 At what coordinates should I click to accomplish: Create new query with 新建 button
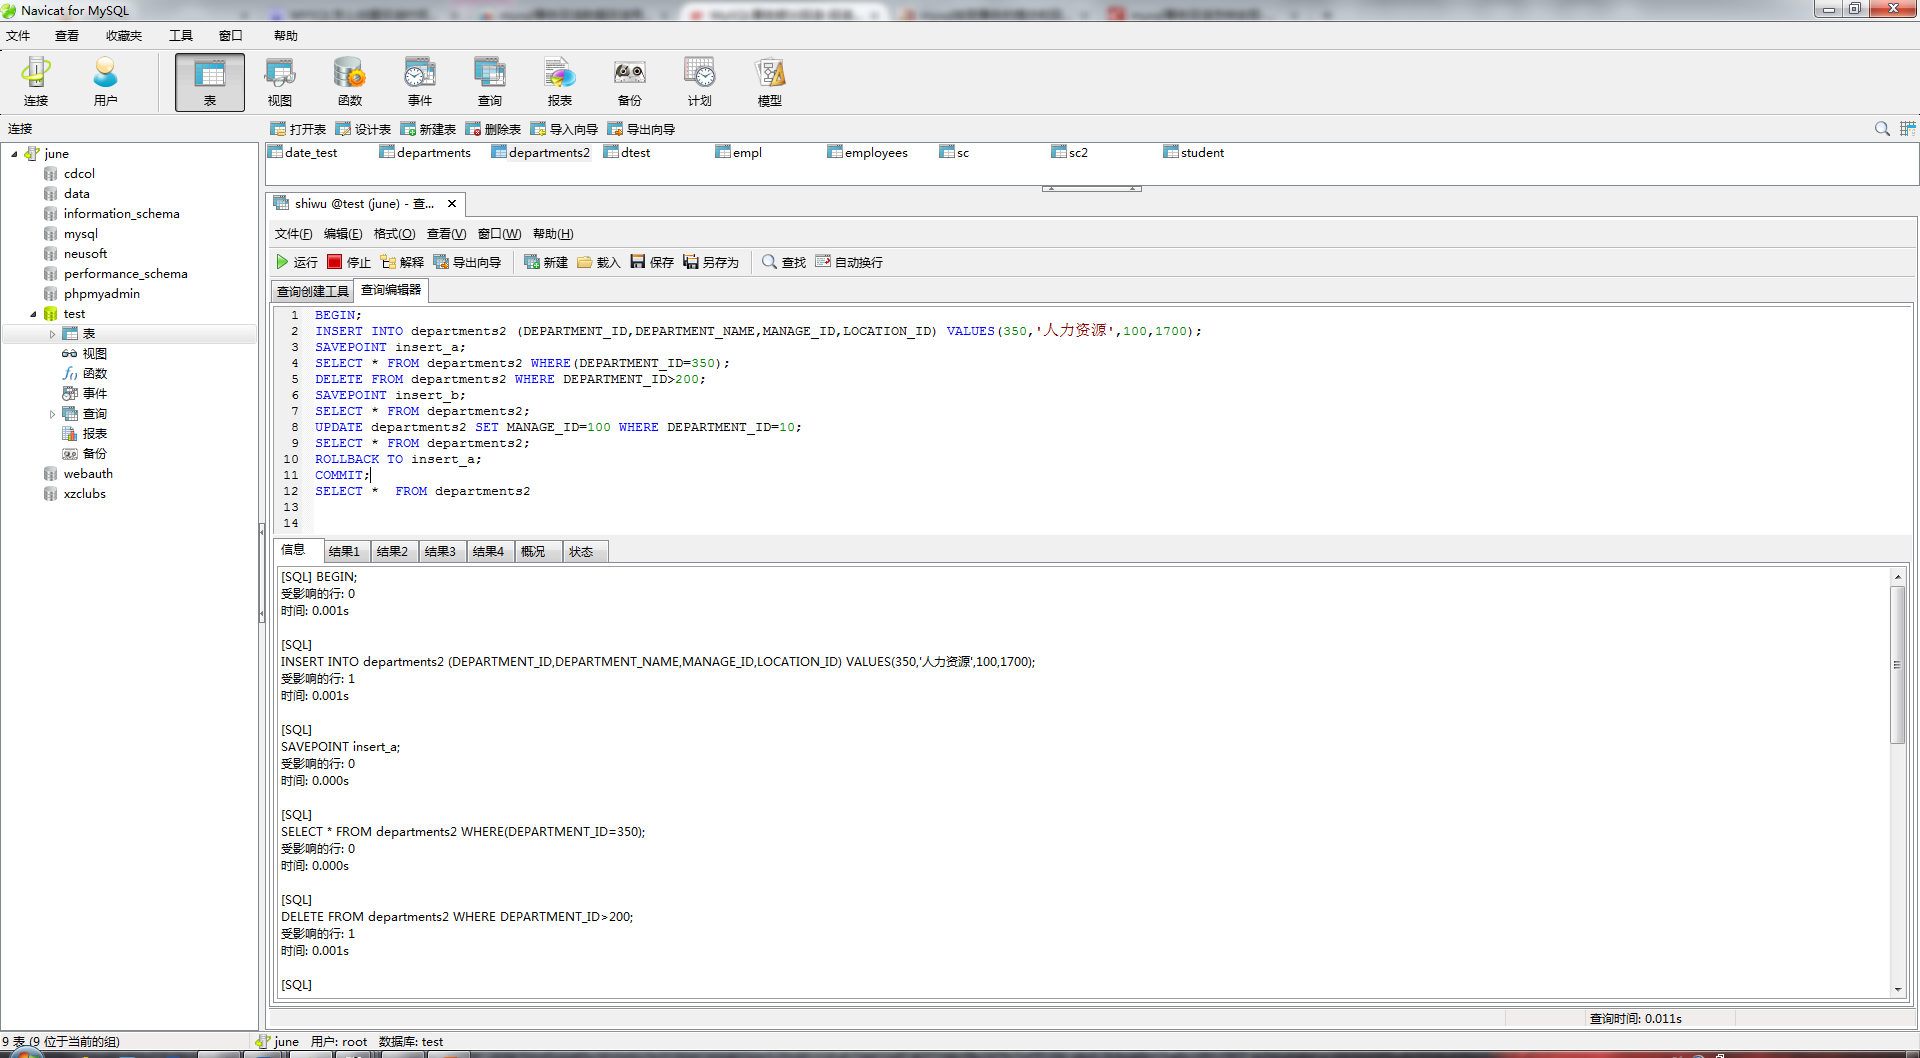pos(546,262)
